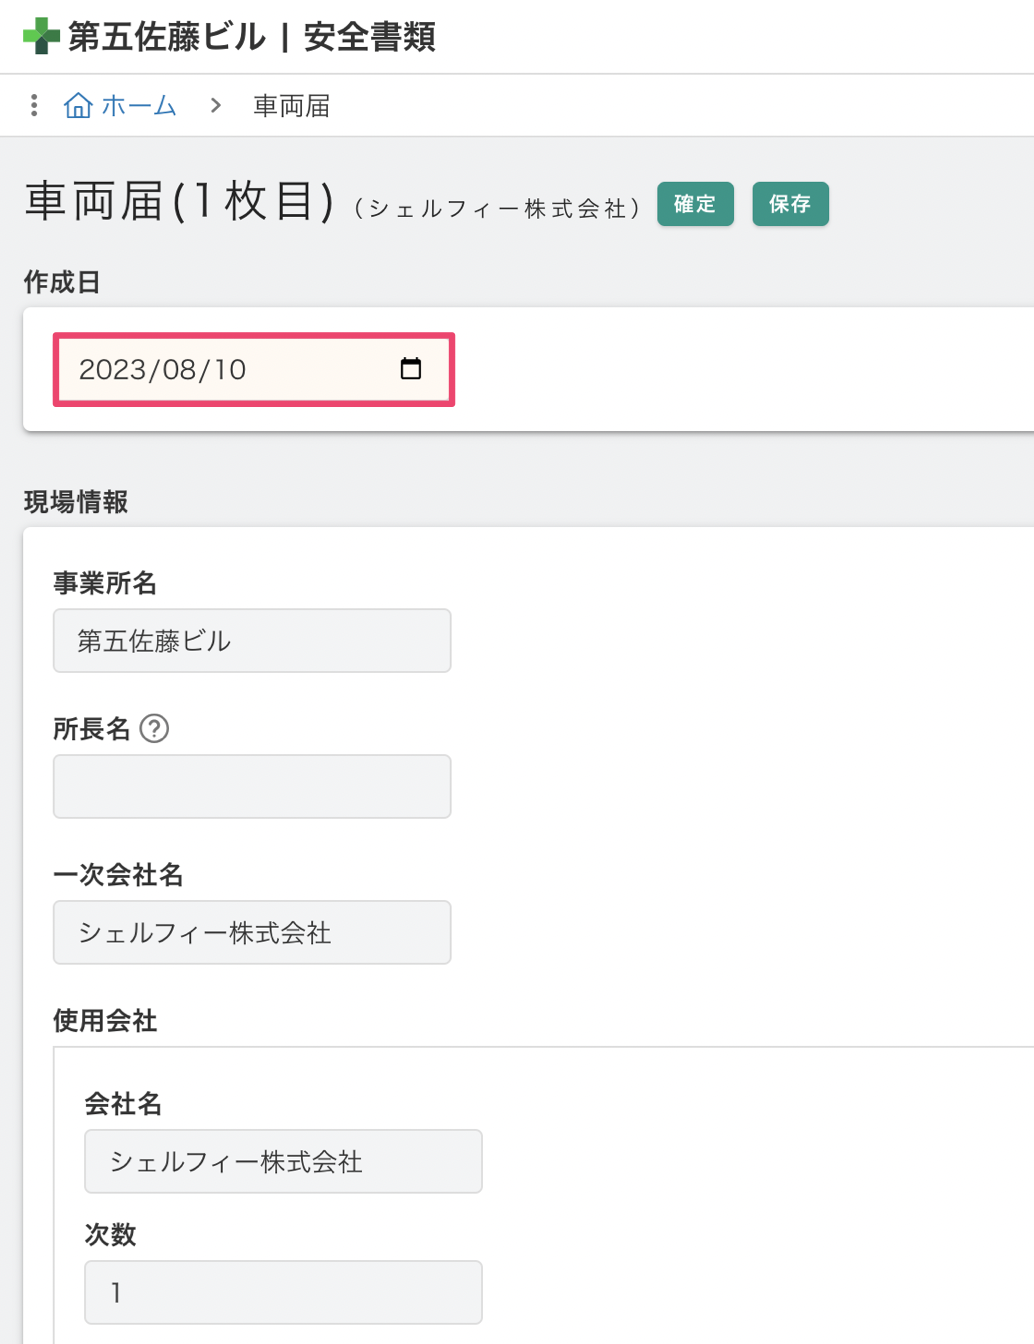Select the 車両届 breadcrumb item
Viewport: 1034px width, 1344px height.
(x=291, y=106)
